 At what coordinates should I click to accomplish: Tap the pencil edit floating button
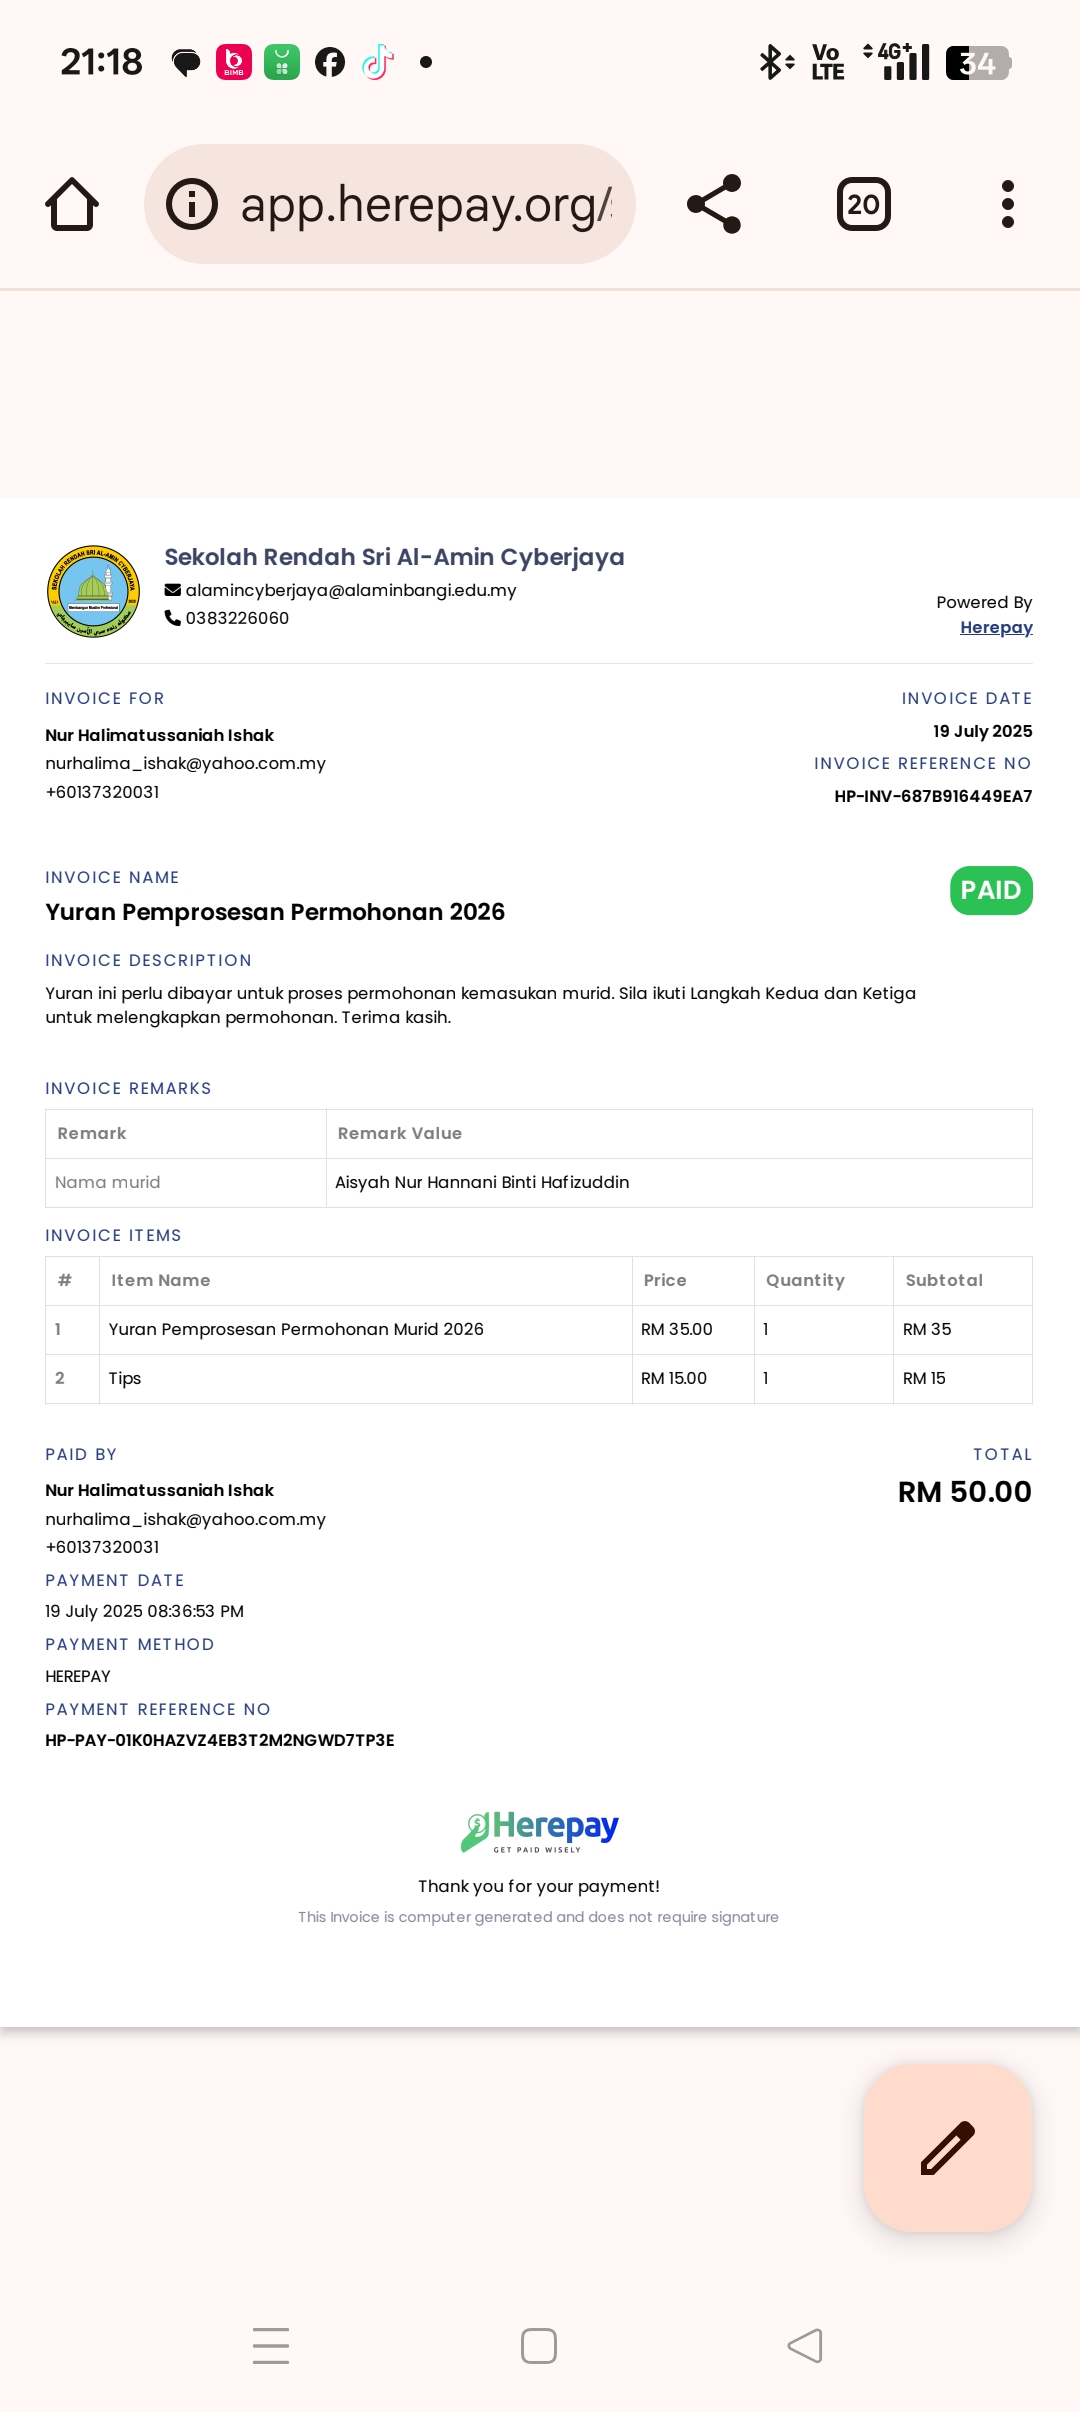(948, 2147)
